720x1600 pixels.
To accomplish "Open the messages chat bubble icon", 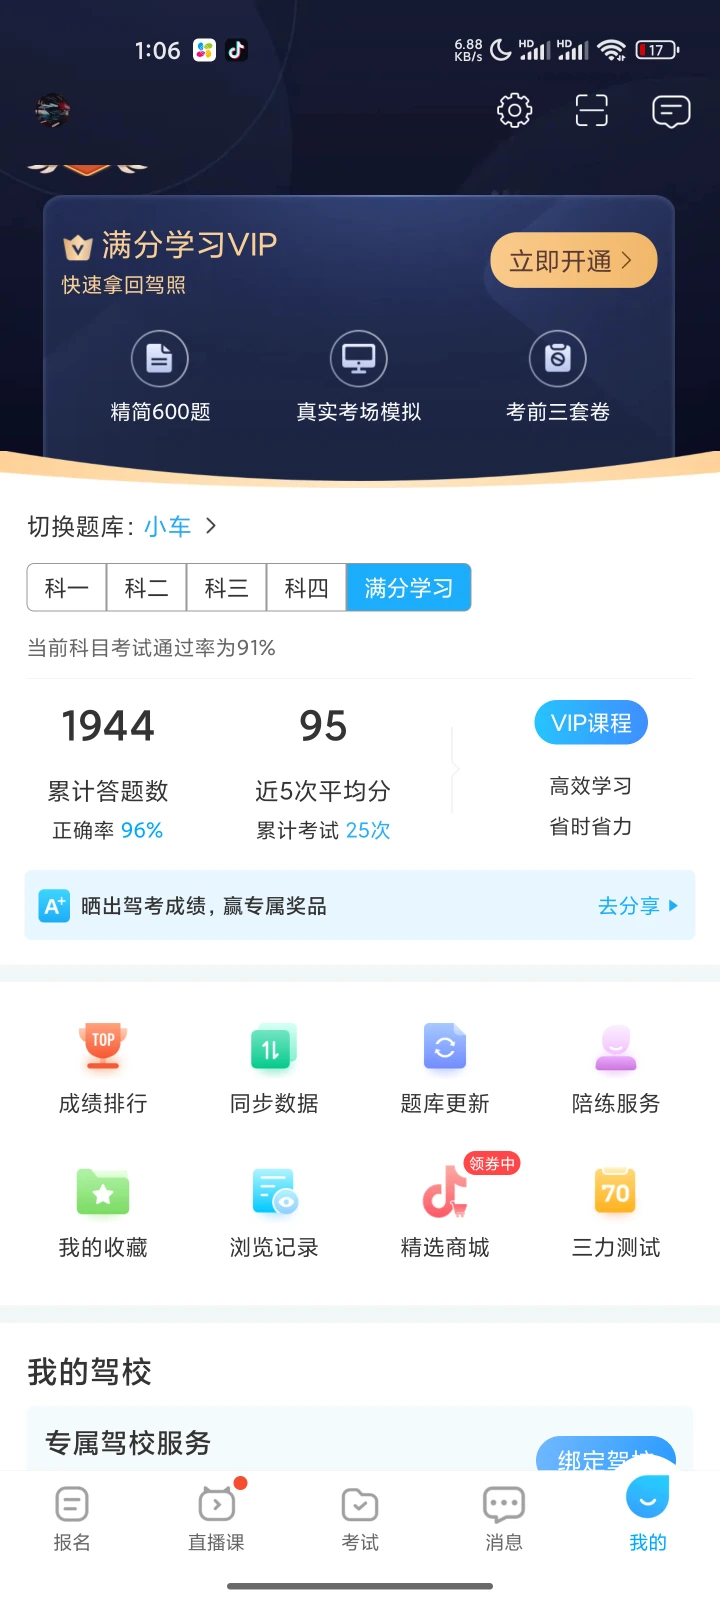I will tap(671, 111).
